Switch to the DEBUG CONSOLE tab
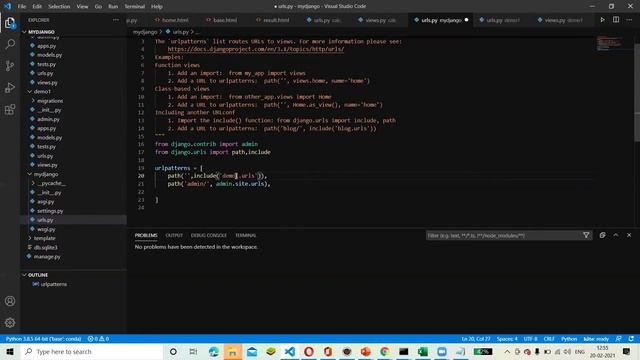 [209, 236]
